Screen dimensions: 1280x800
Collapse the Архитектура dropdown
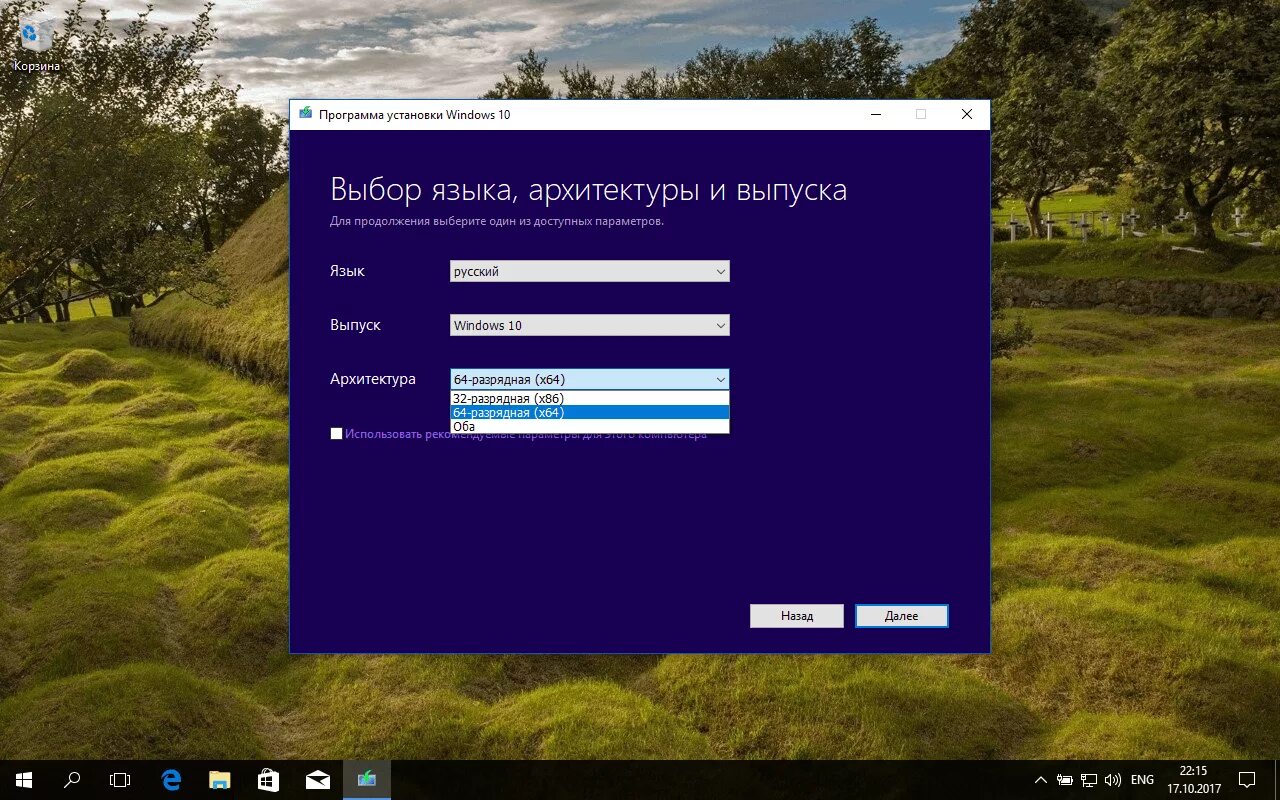590,379
